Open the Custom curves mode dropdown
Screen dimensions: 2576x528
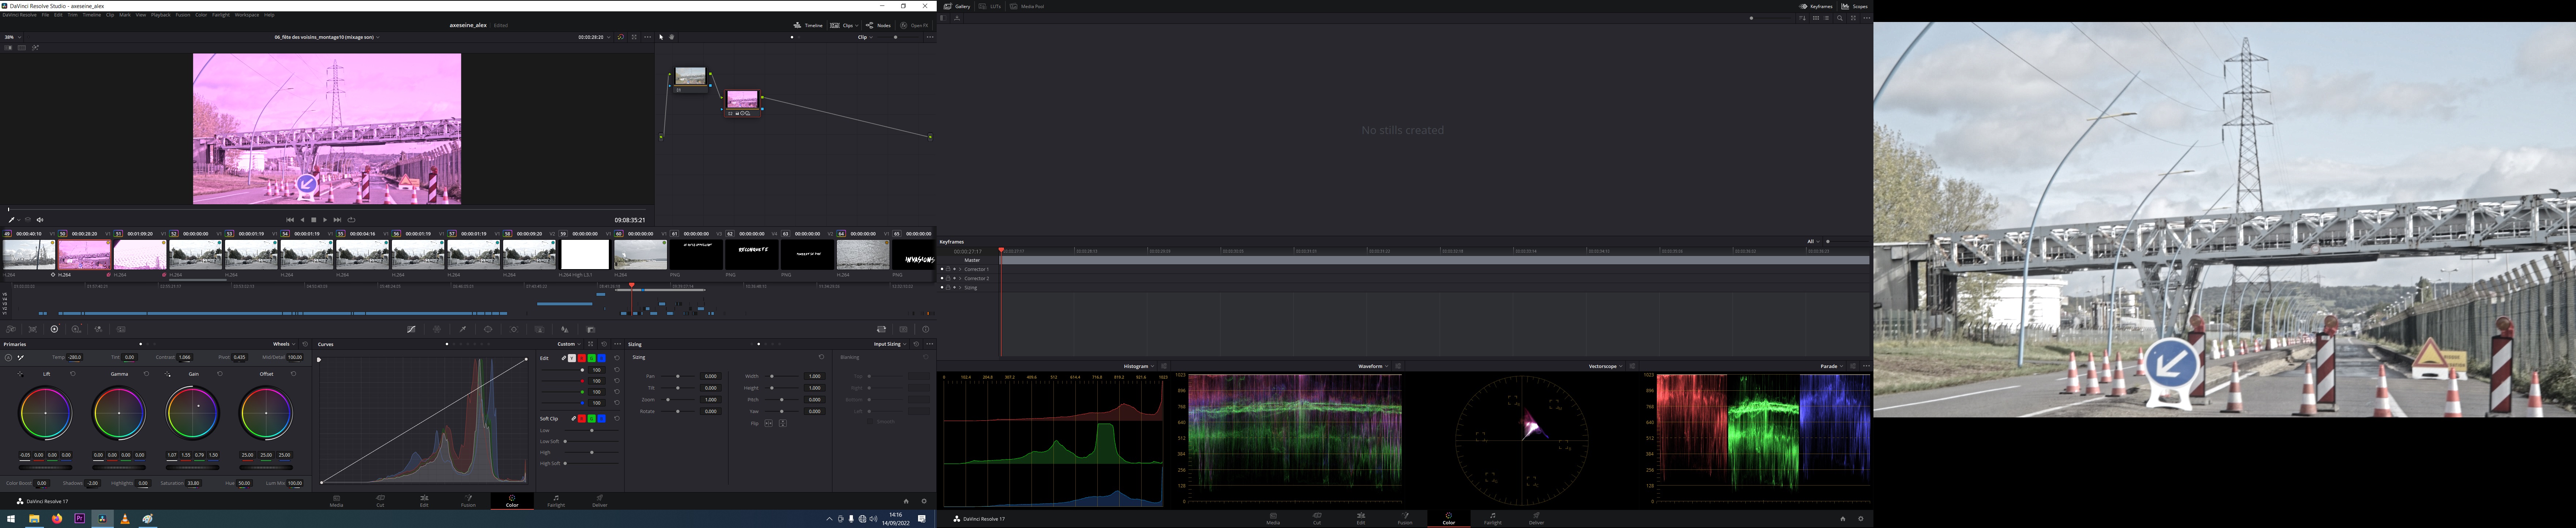pyautogui.click(x=569, y=344)
